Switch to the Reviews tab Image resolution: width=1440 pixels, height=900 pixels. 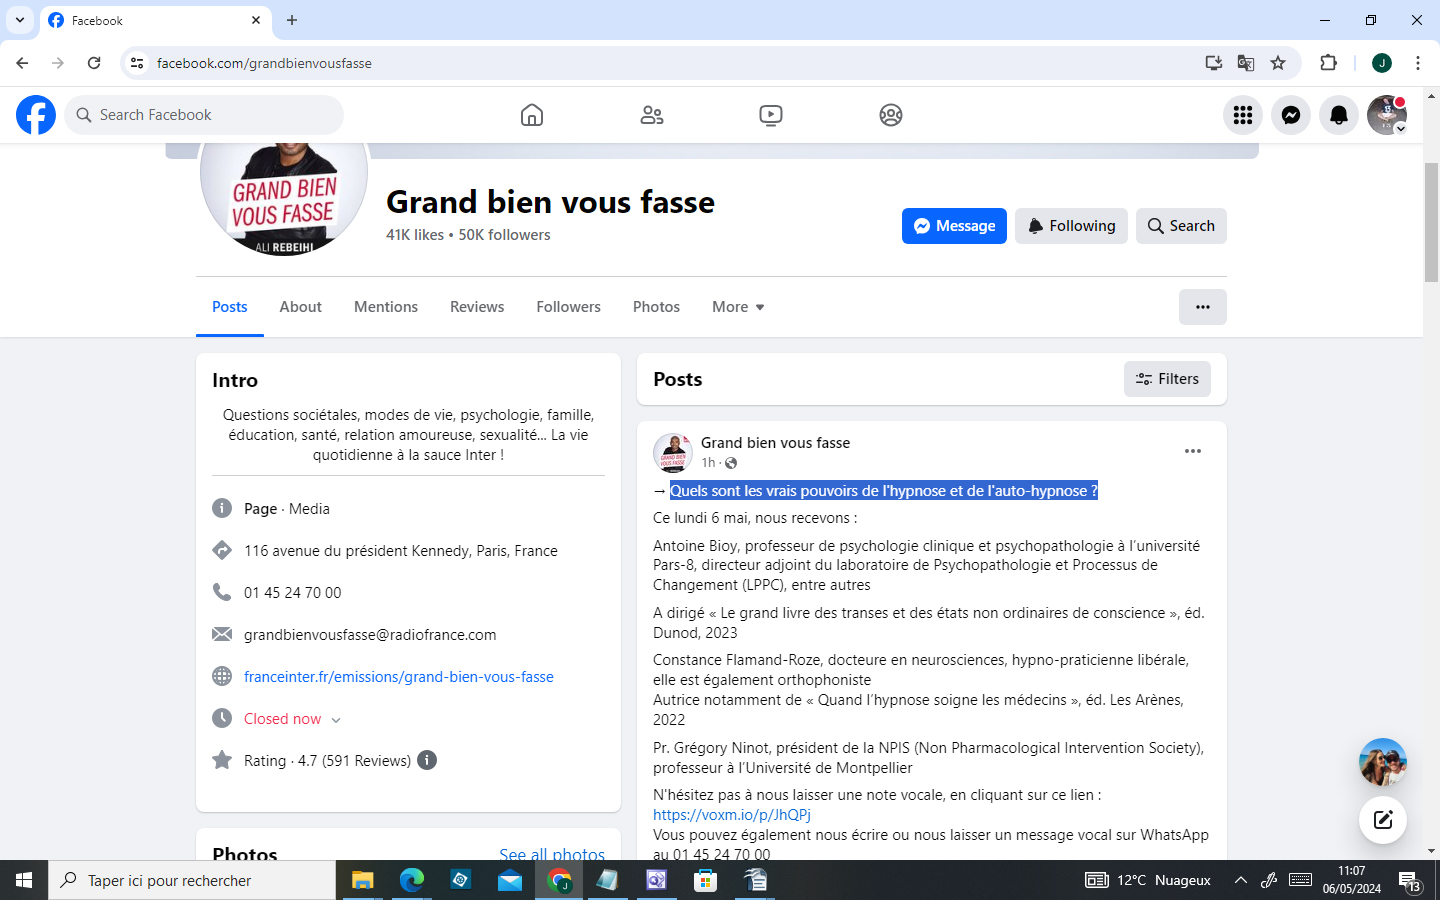(x=477, y=307)
